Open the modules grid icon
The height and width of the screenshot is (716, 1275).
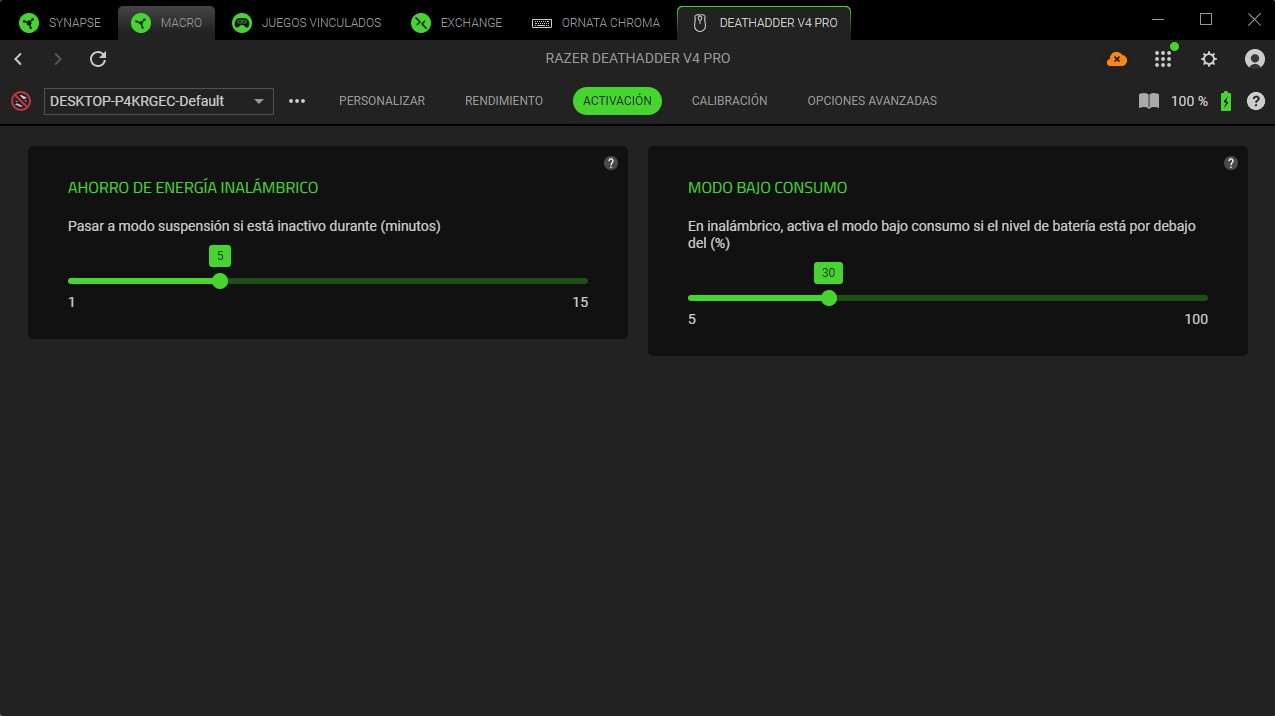coord(1162,59)
